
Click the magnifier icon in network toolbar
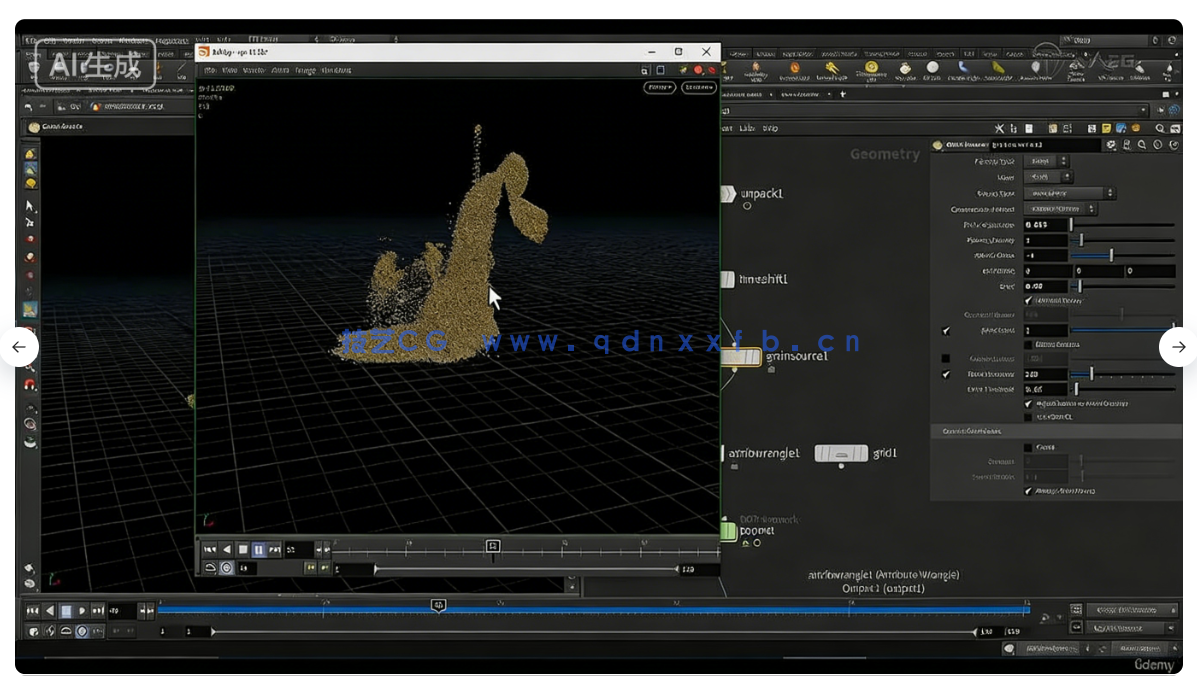point(1159,129)
